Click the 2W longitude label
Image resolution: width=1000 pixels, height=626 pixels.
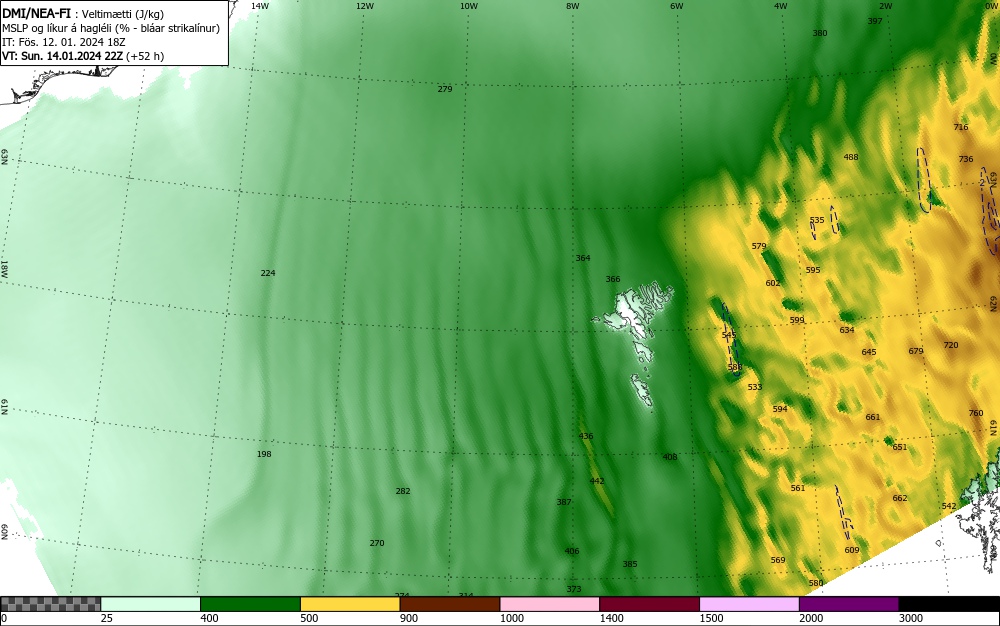(x=885, y=6)
